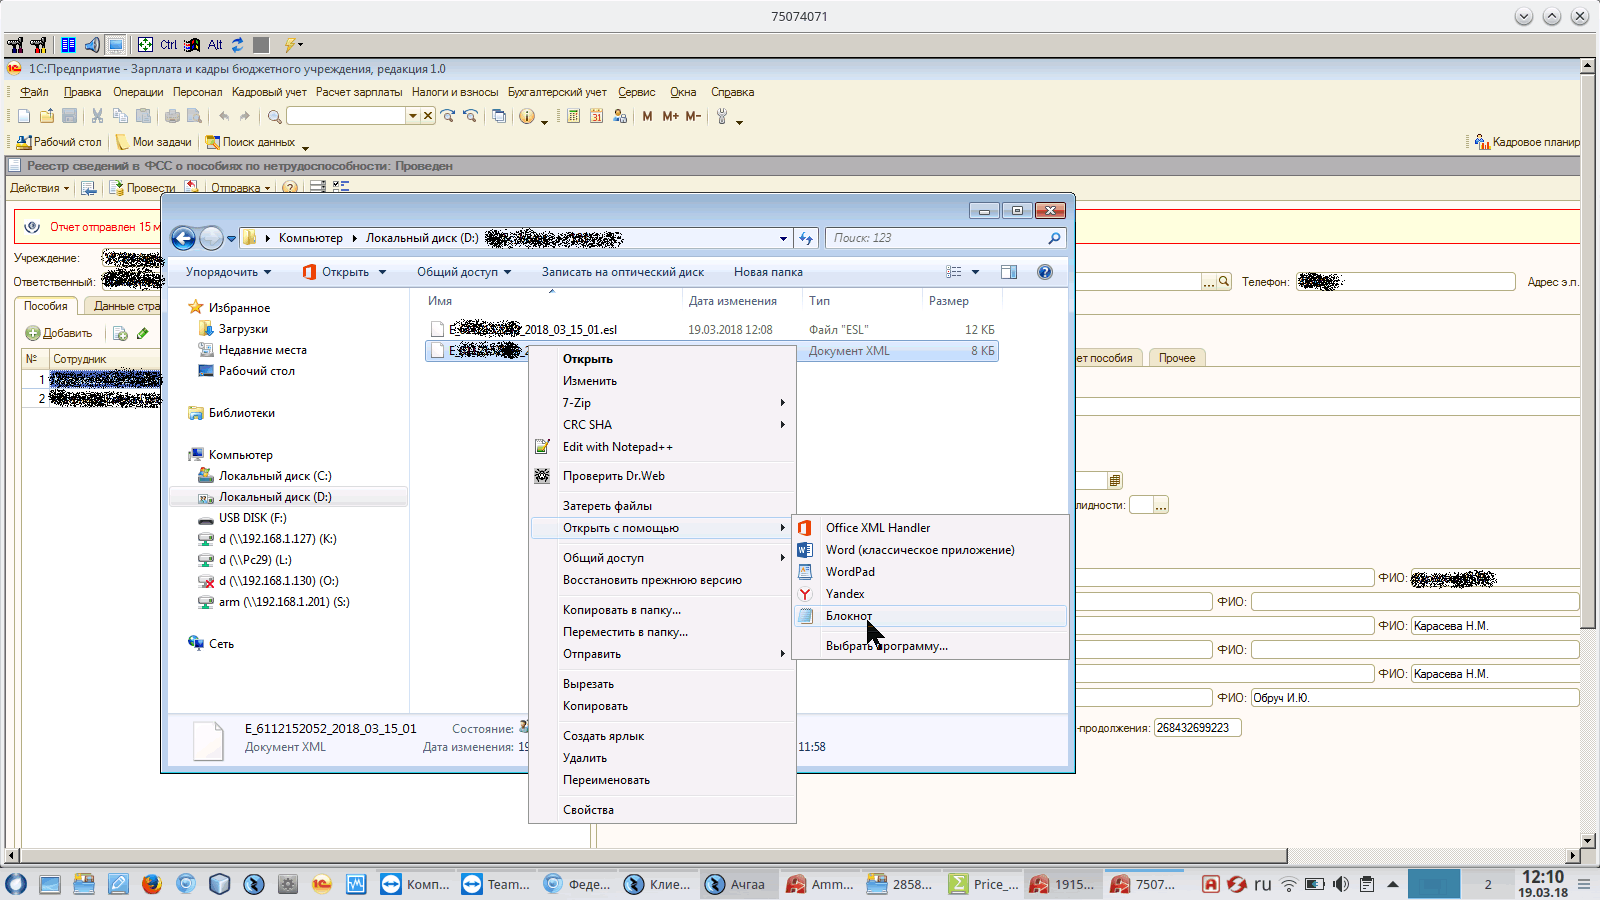Click the Firefox icon in taskbar
The width and height of the screenshot is (1600, 900).
[x=151, y=884]
